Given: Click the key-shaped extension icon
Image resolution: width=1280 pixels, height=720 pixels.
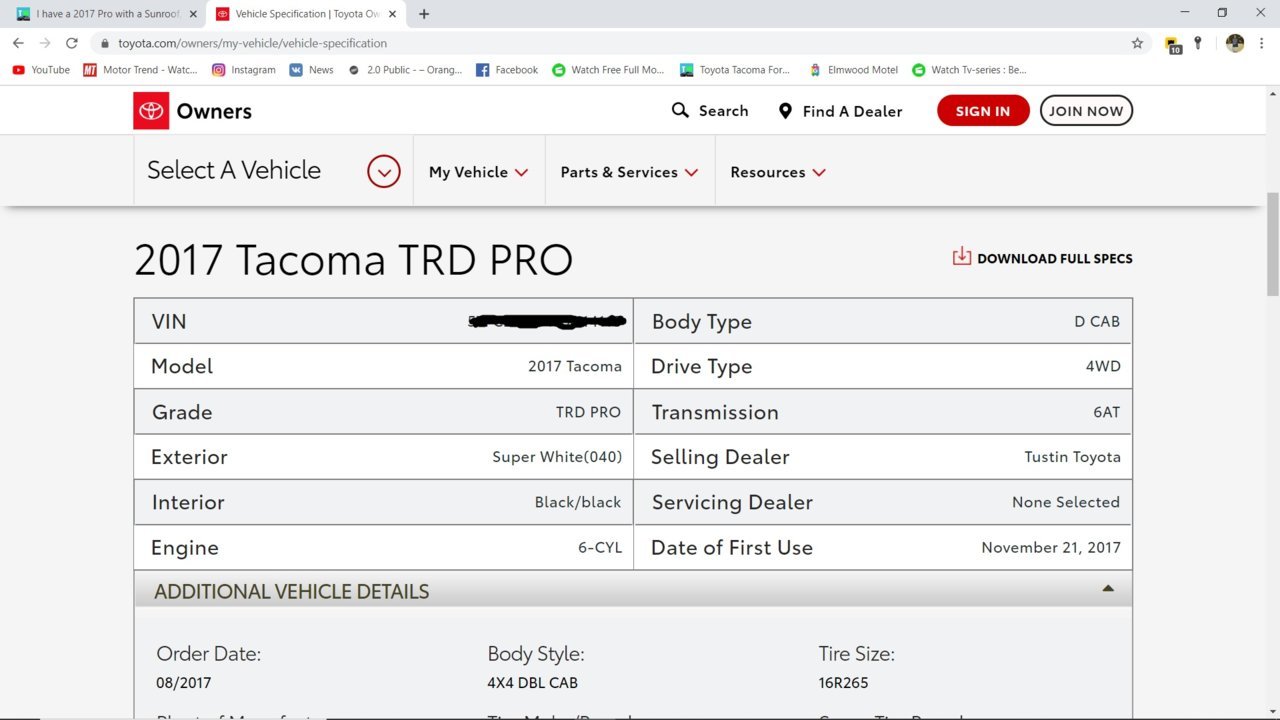Looking at the screenshot, I should [x=1198, y=43].
